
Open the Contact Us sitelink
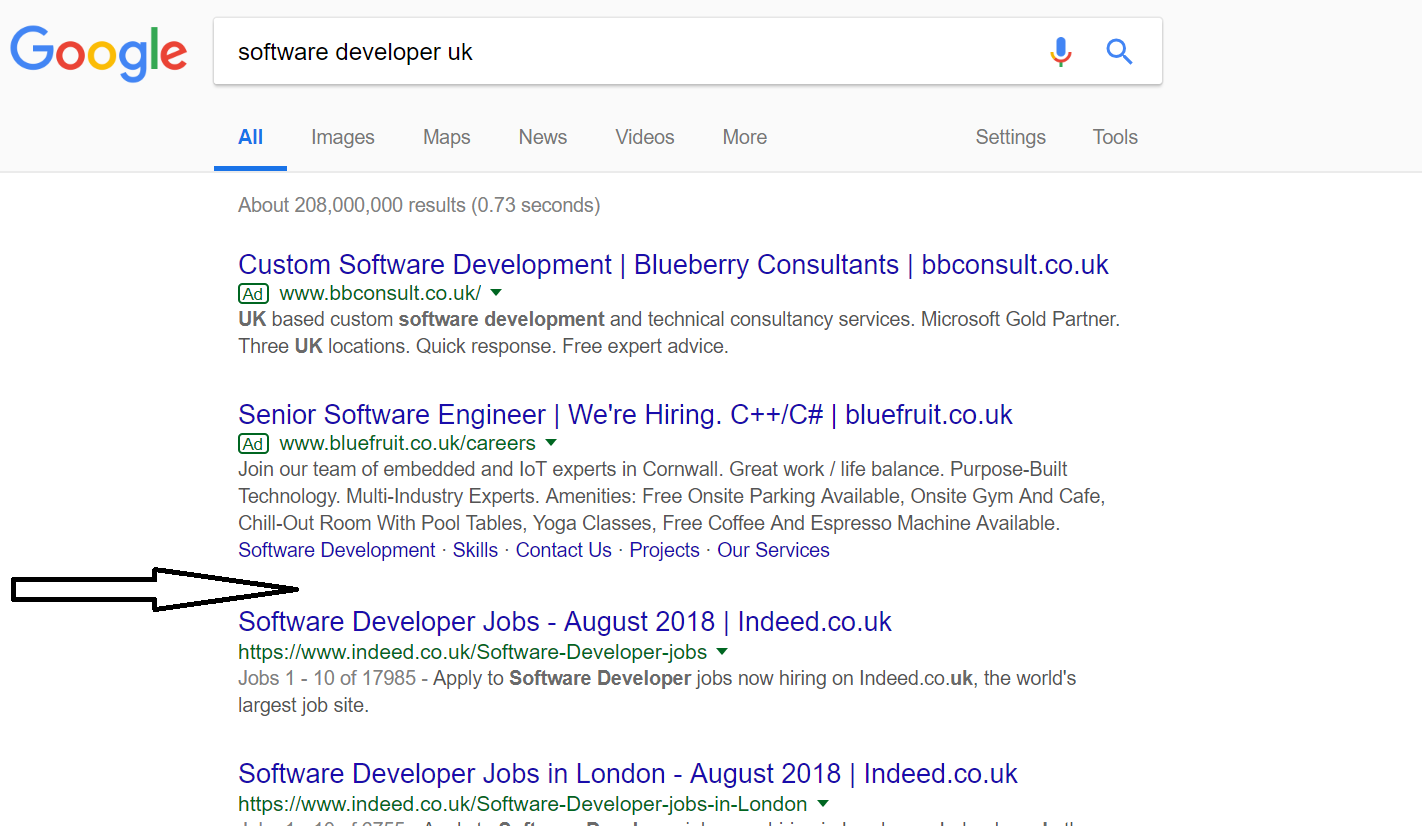tap(564, 550)
